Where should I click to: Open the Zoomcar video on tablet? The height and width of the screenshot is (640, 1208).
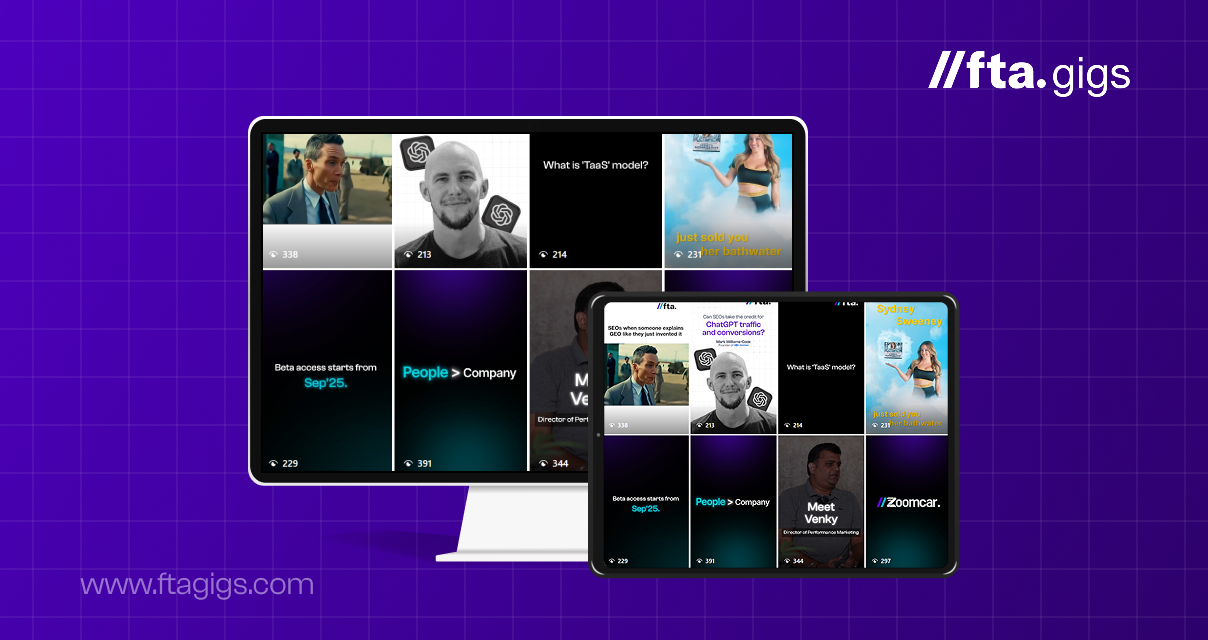907,502
